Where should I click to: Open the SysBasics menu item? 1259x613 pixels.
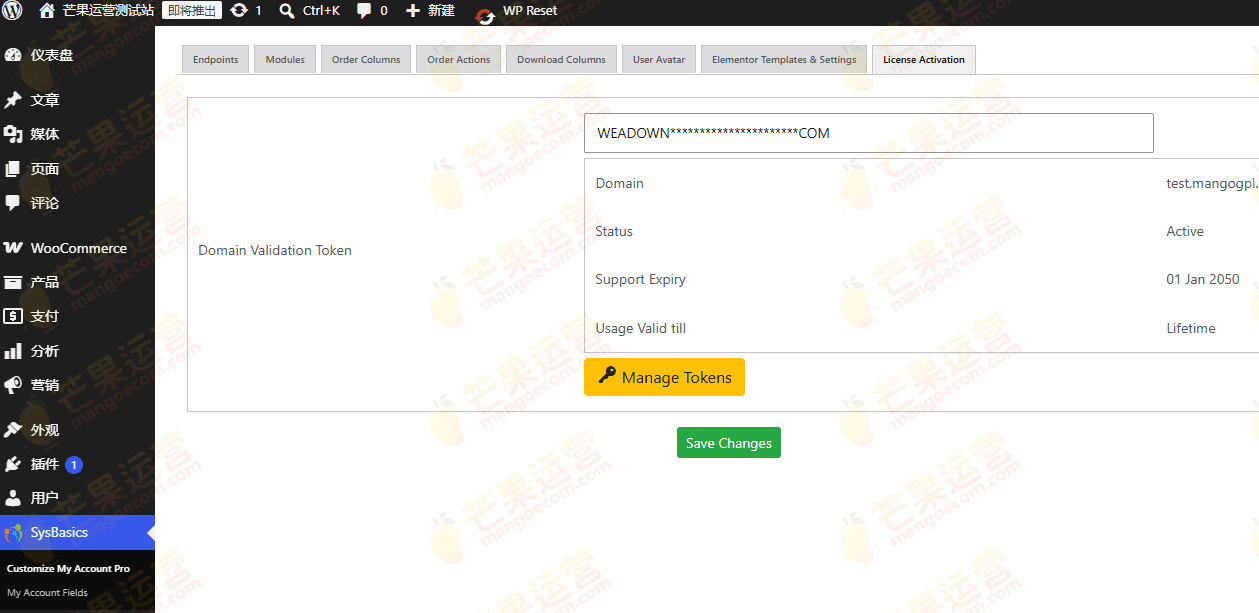[x=77, y=533]
